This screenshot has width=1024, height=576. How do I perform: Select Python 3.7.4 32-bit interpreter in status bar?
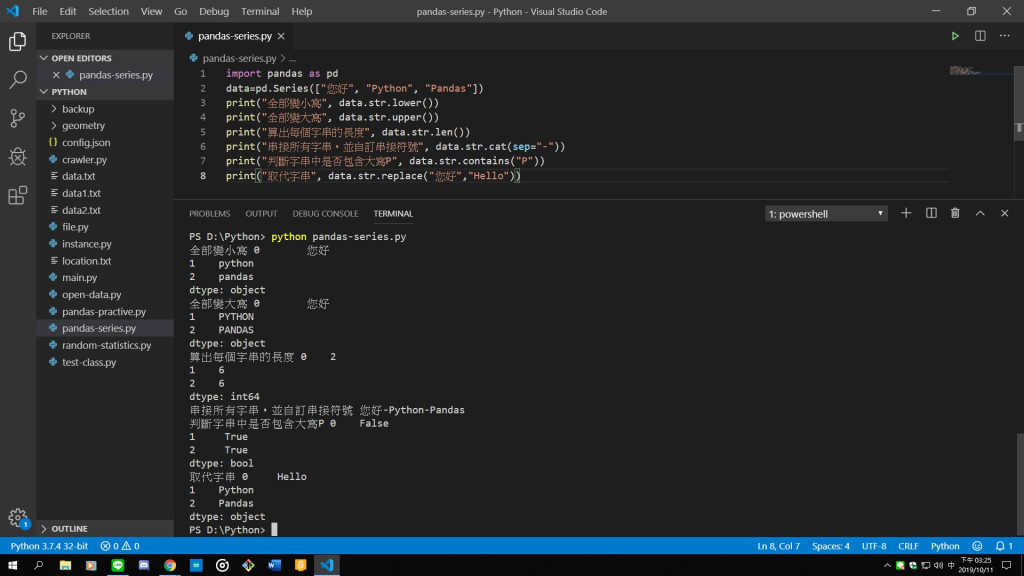(x=49, y=546)
